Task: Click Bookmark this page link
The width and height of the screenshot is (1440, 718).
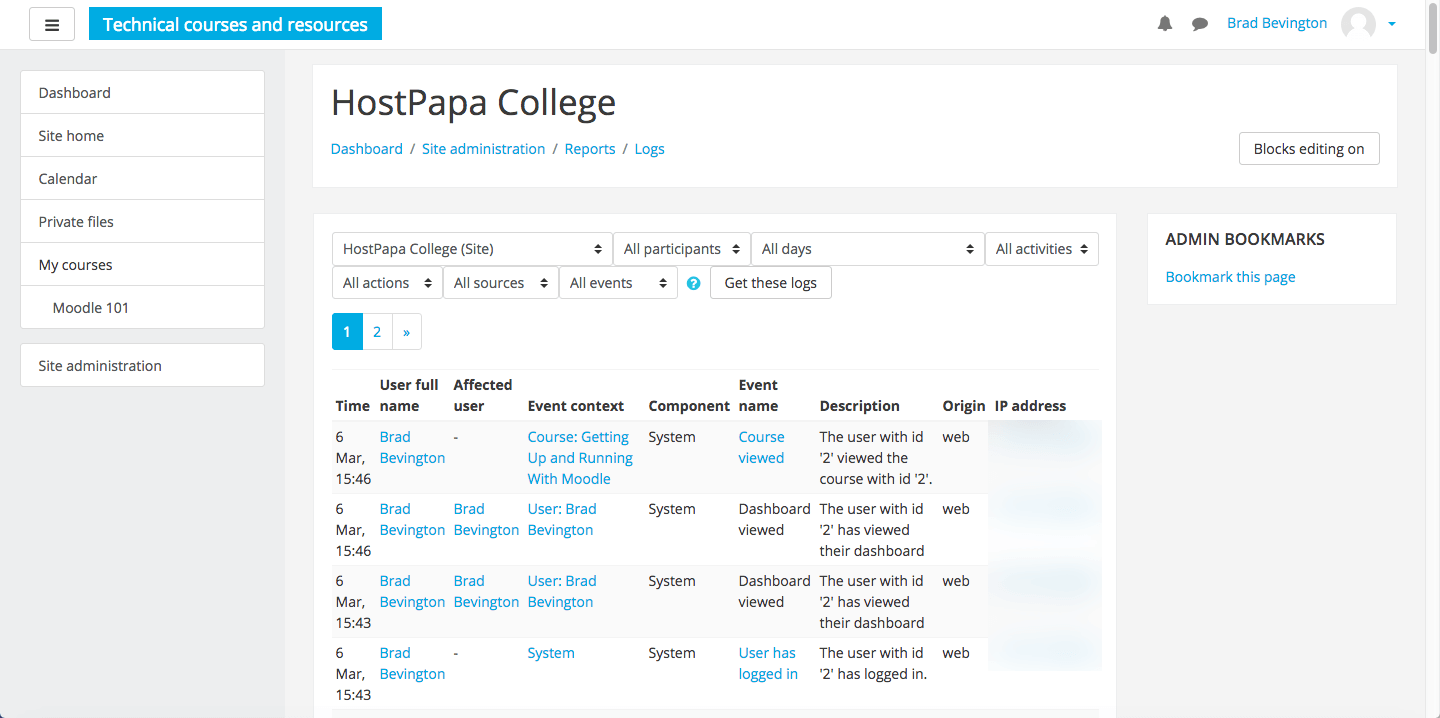Action: 1230,277
